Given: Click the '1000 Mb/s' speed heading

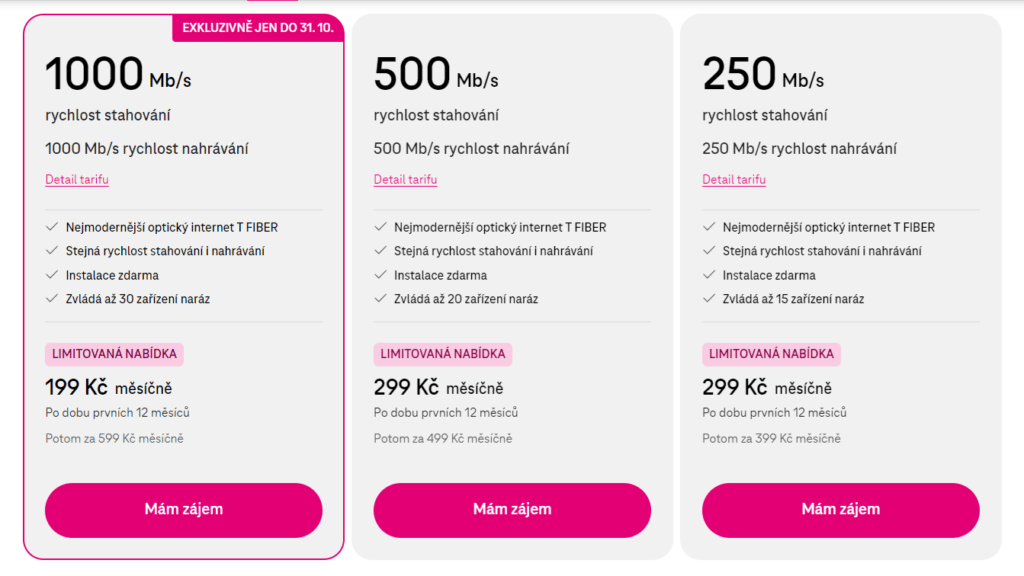Looking at the screenshot, I should [x=116, y=75].
